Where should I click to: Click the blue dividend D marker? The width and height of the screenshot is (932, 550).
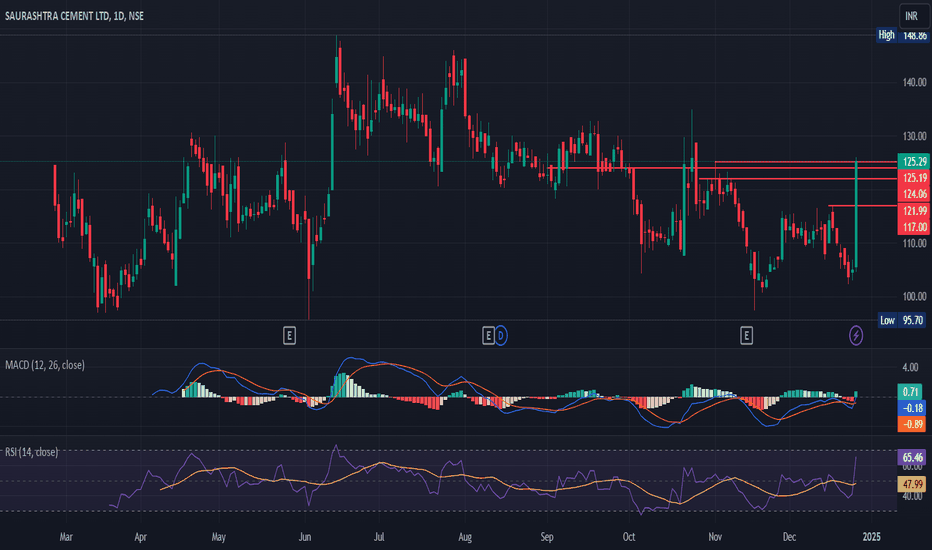coord(500,336)
